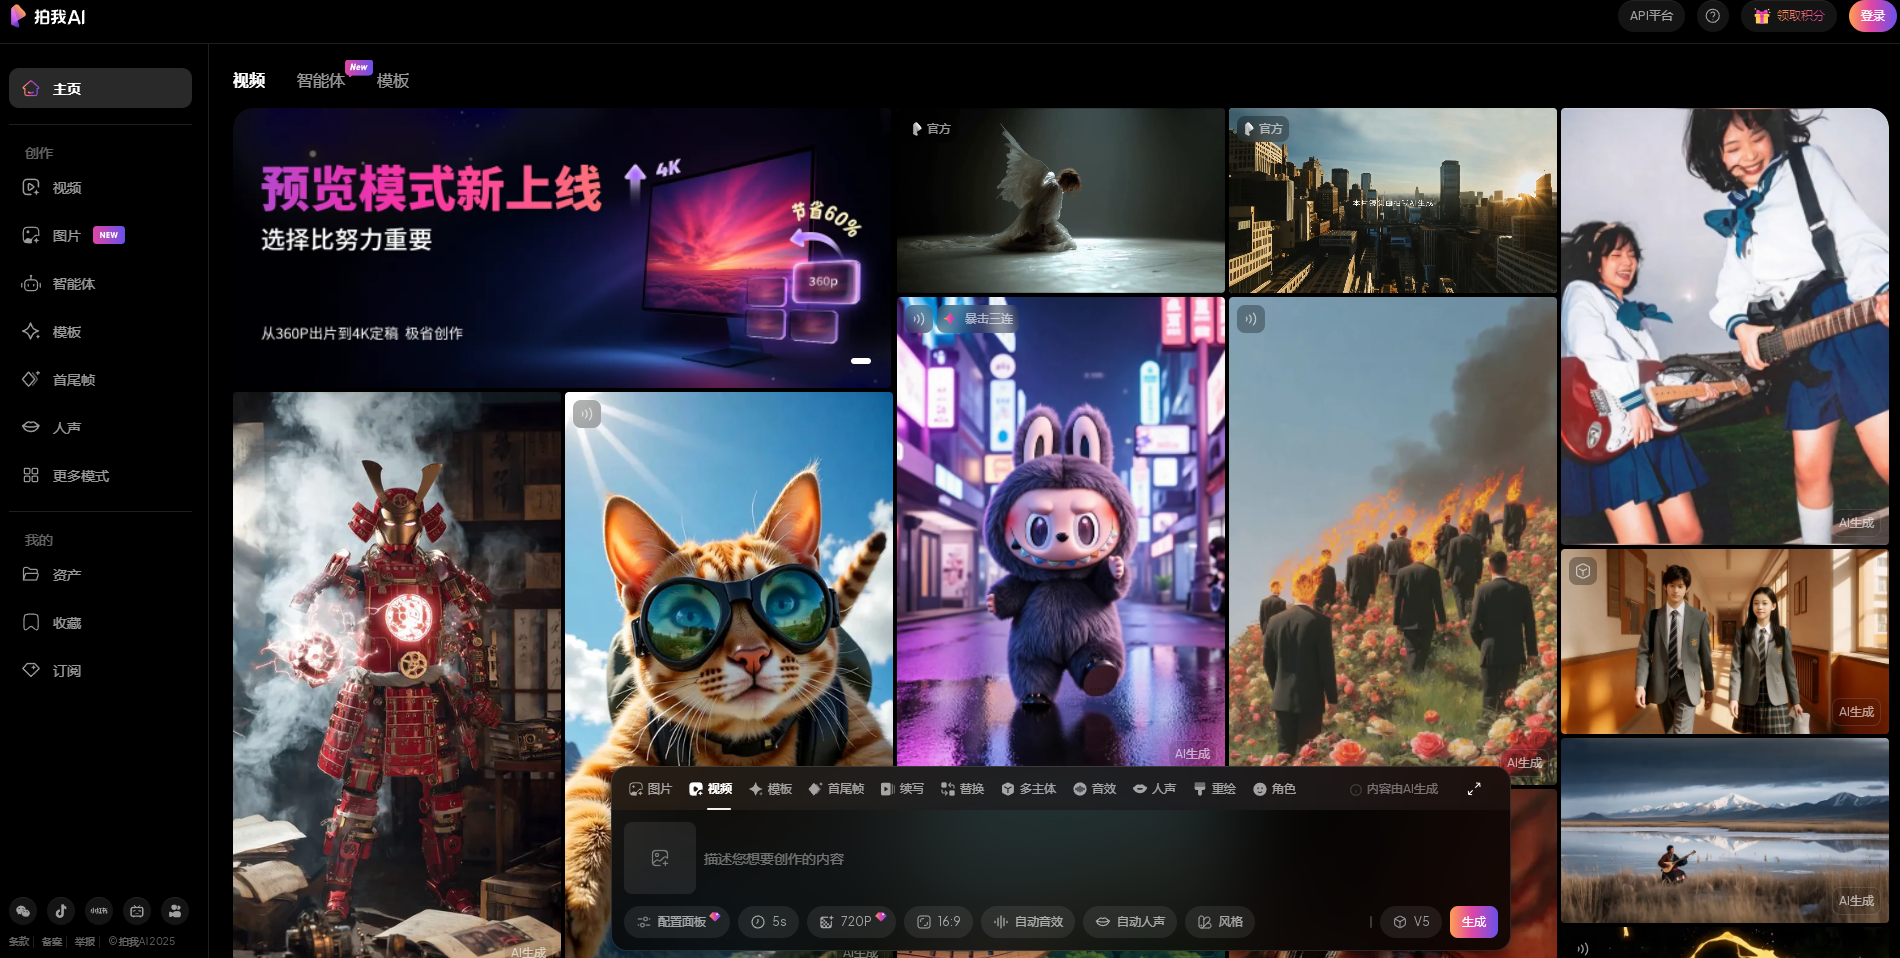Open the 5s duration dropdown
The image size is (1900, 958).
768,922
